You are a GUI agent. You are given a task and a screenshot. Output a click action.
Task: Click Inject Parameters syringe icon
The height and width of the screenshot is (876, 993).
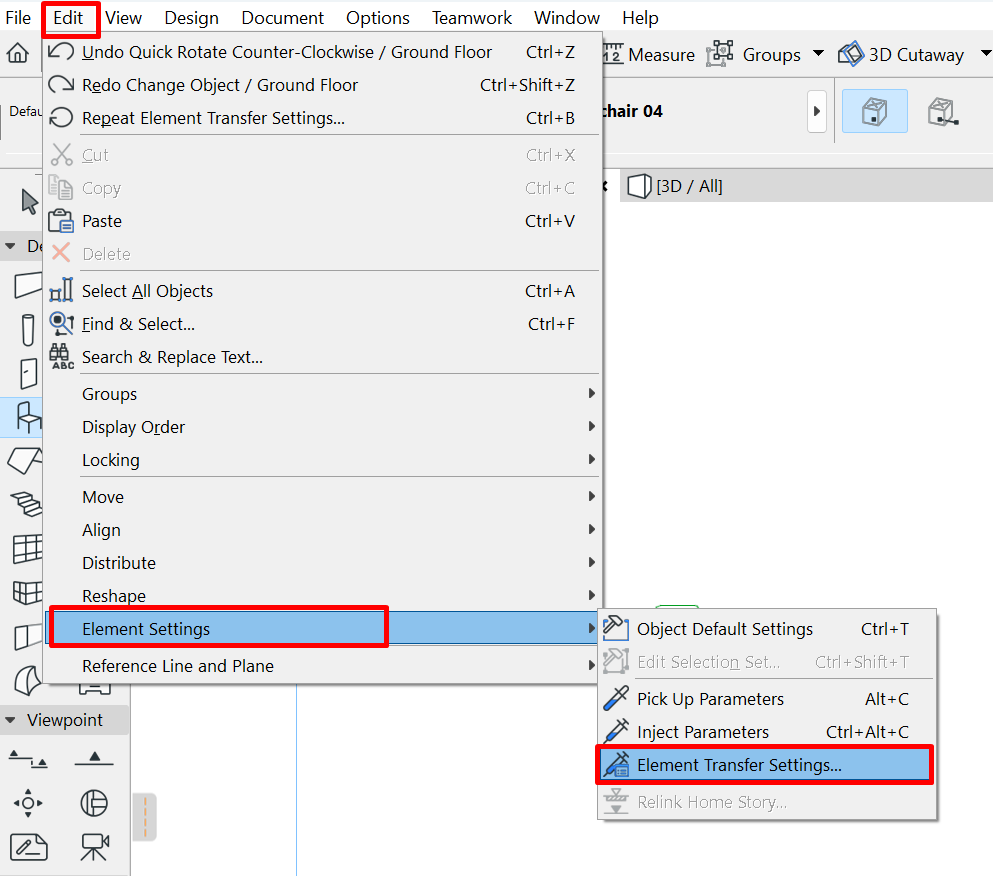[x=616, y=732]
